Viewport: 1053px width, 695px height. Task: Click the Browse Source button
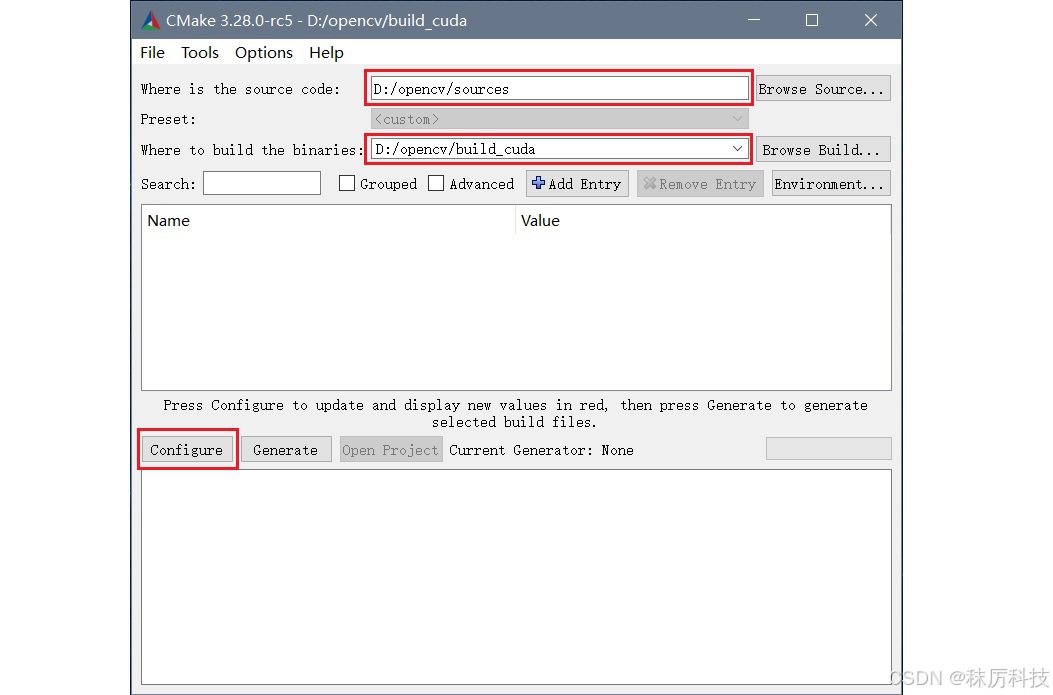pos(823,89)
